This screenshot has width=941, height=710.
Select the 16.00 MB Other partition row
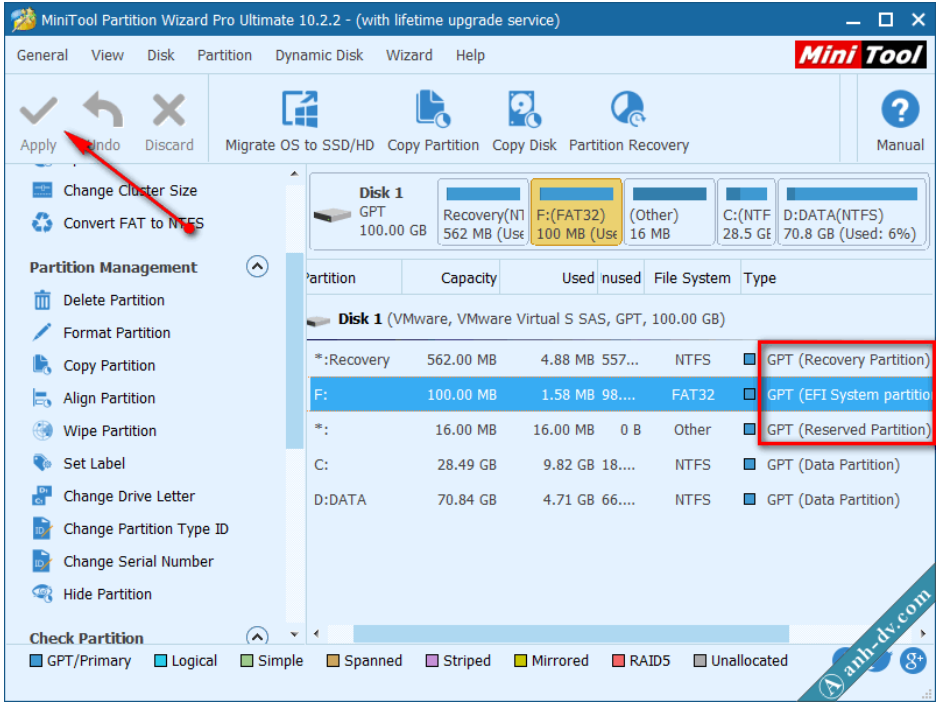pyautogui.click(x=621, y=429)
